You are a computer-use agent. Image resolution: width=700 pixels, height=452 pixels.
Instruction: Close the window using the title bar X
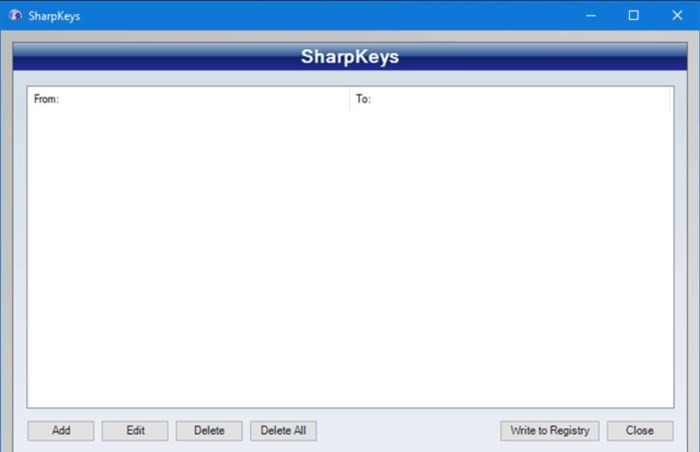677,15
